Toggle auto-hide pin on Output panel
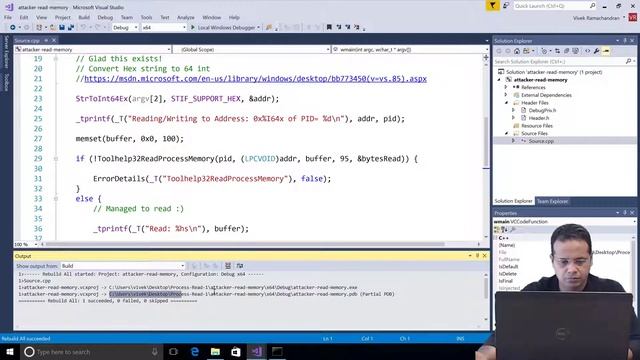 477,256
